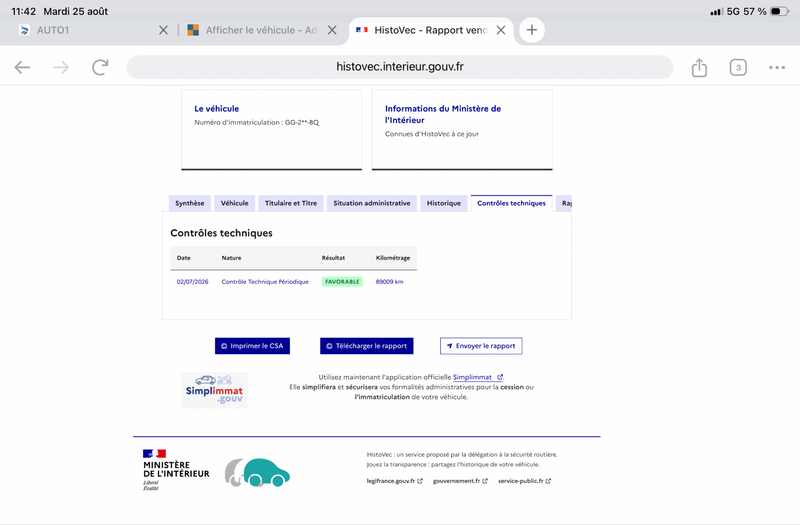Image resolution: width=800 pixels, height=525 pixels.
Task: Open the Historique tab
Action: pyautogui.click(x=444, y=203)
